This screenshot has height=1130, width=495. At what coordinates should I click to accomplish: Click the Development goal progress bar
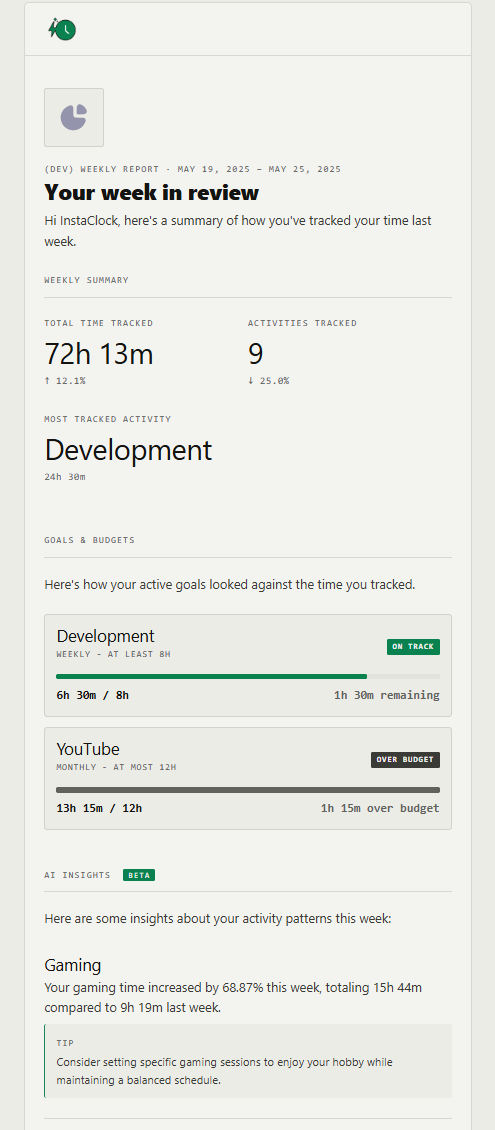[248, 676]
